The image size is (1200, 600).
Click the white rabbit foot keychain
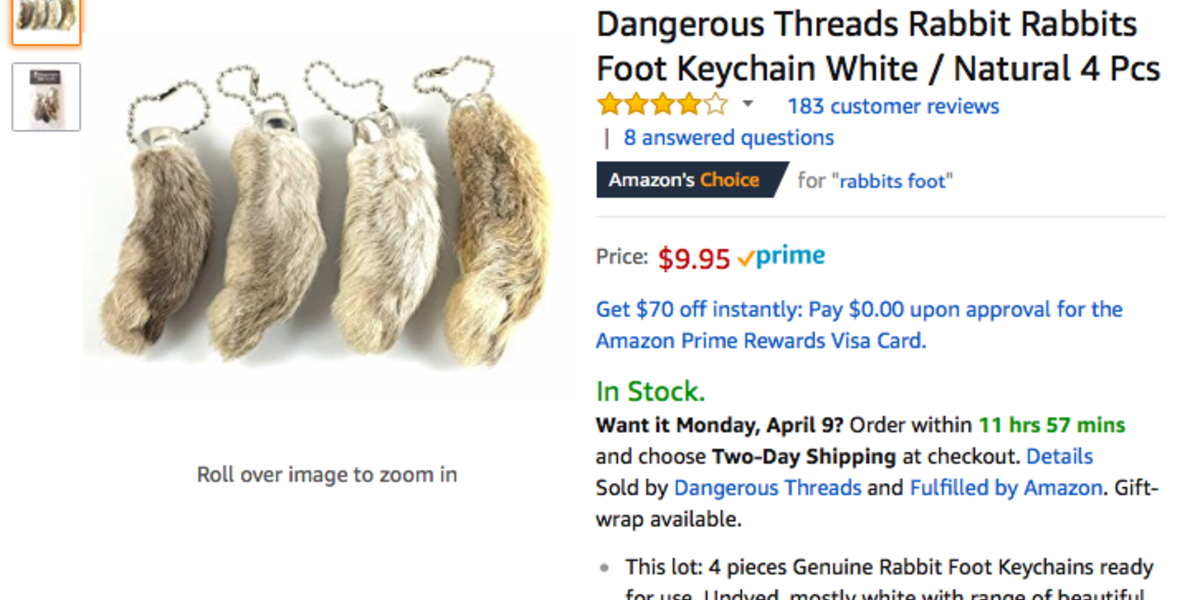tap(375, 250)
